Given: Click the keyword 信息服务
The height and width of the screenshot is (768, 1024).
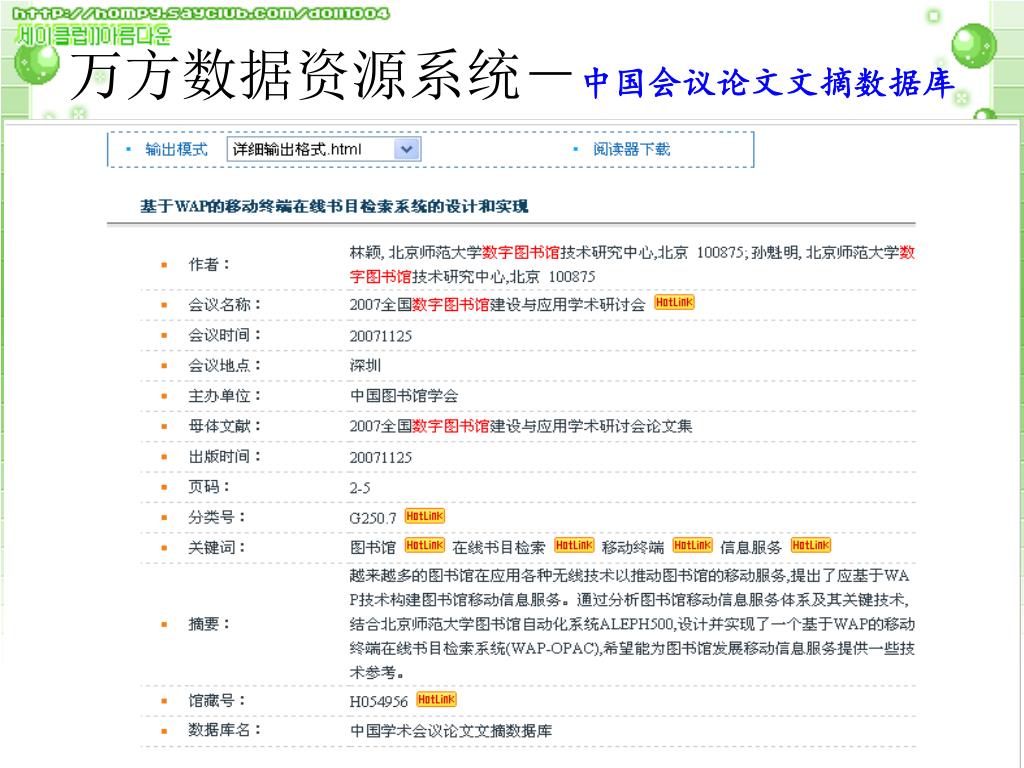Looking at the screenshot, I should [x=751, y=548].
